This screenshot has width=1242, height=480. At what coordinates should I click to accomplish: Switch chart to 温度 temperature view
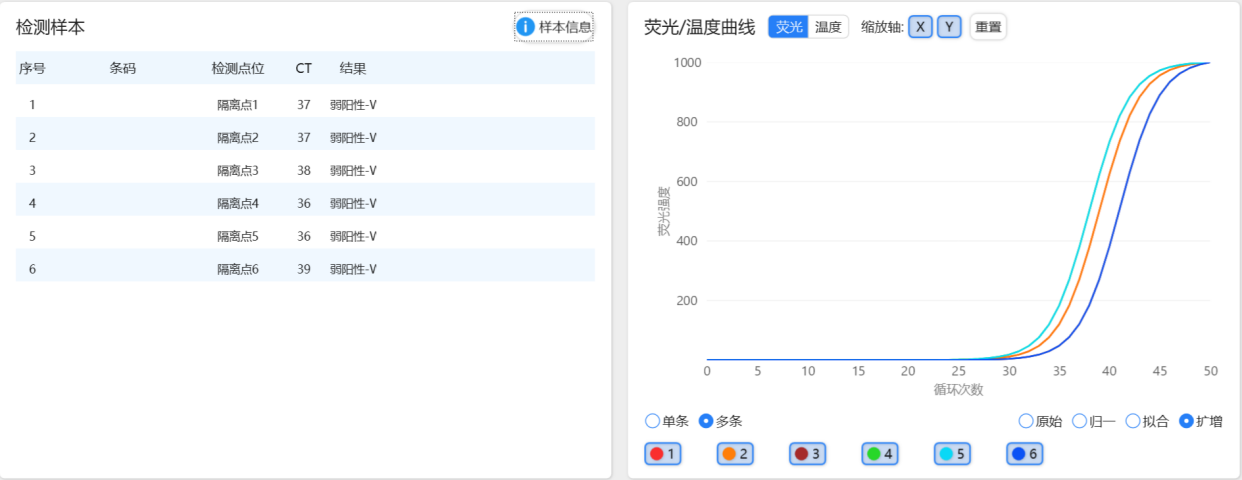click(x=828, y=27)
